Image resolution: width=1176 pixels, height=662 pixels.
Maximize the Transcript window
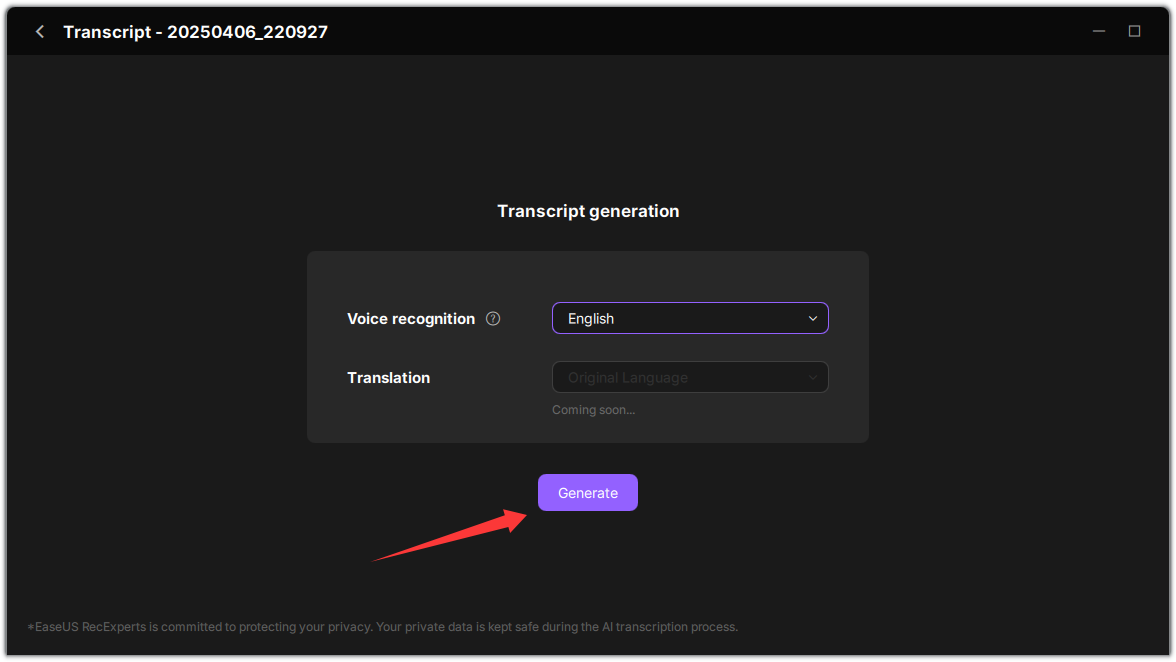tap(1134, 31)
